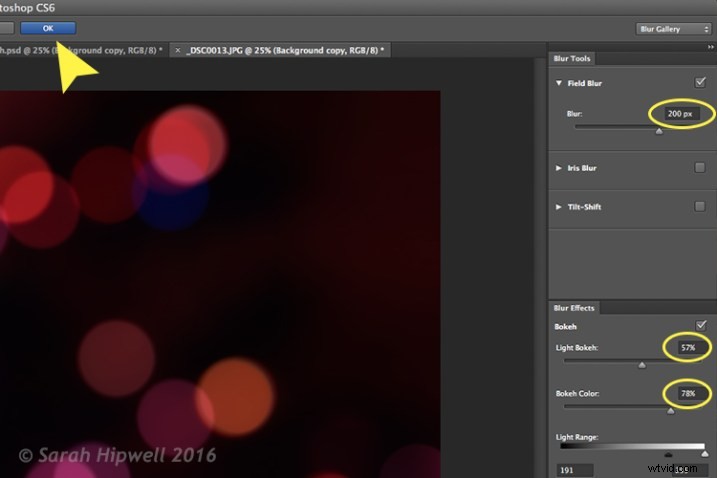Collapse the Field Blur section
This screenshot has height=478, width=717.
click(559, 83)
